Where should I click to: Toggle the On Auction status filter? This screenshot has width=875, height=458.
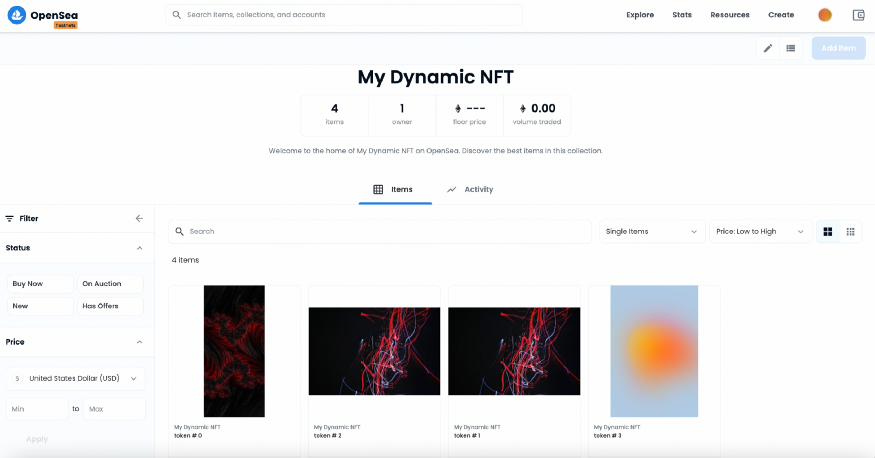[110, 284]
